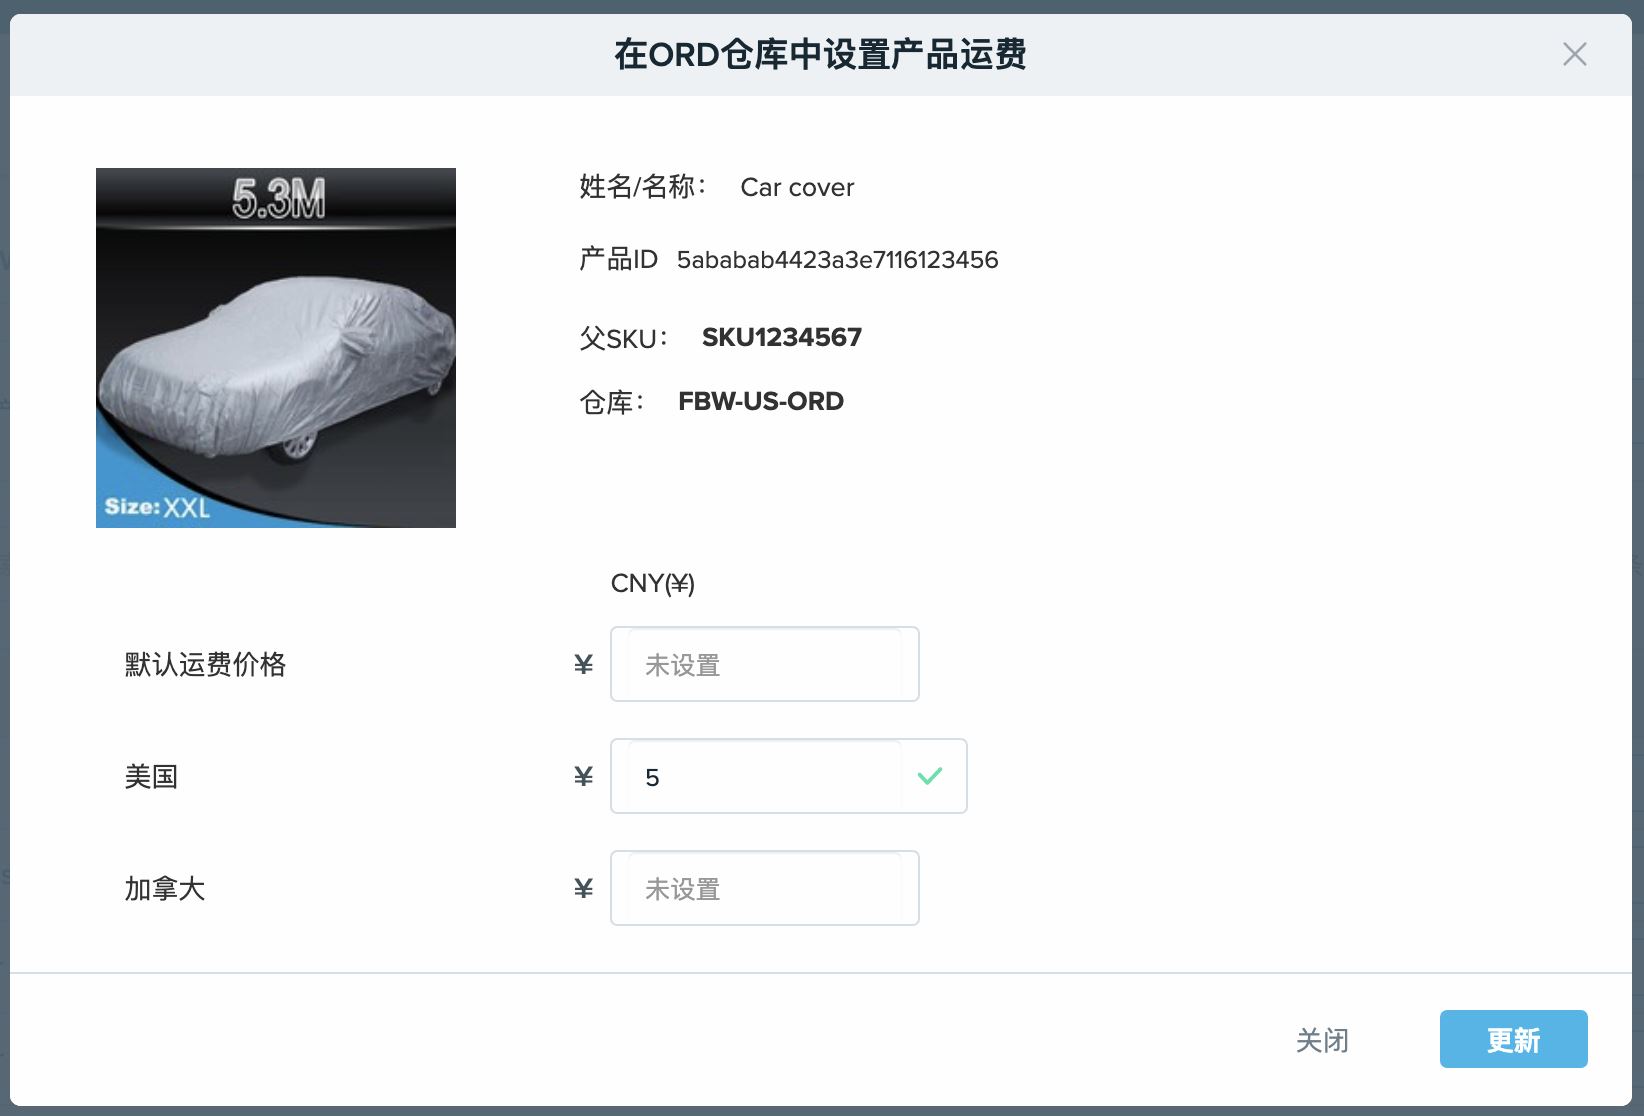
Task: Click the 仓库 label
Action: tap(612, 402)
